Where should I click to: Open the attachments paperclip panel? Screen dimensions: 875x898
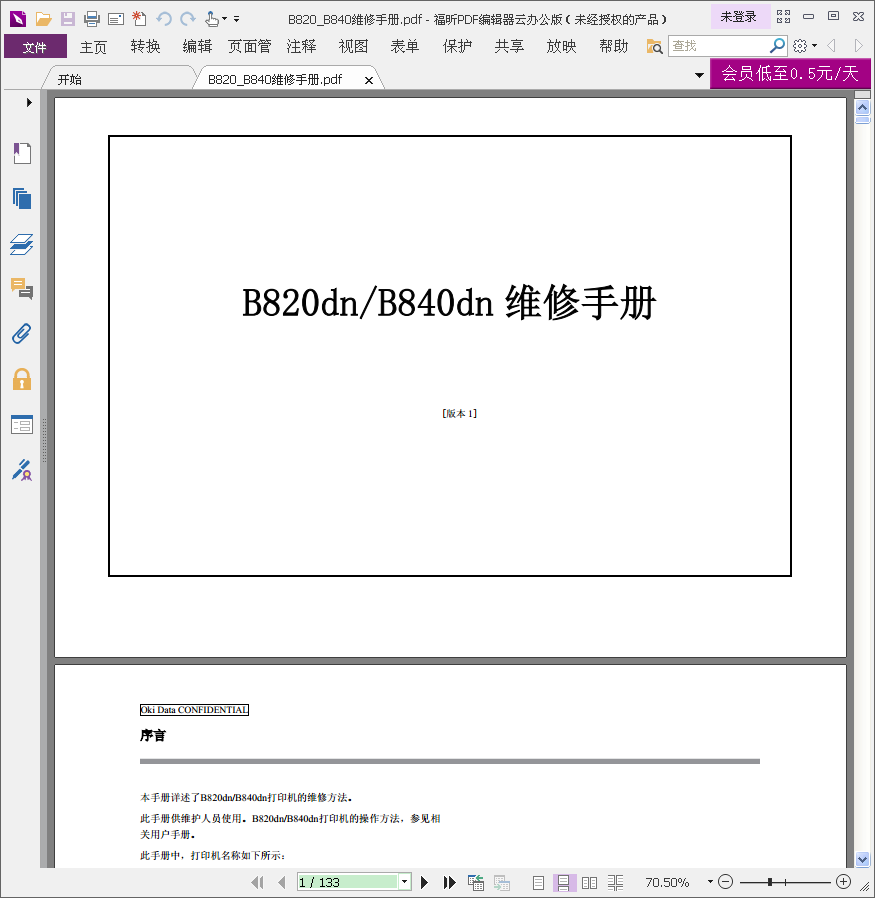pyautogui.click(x=22, y=334)
